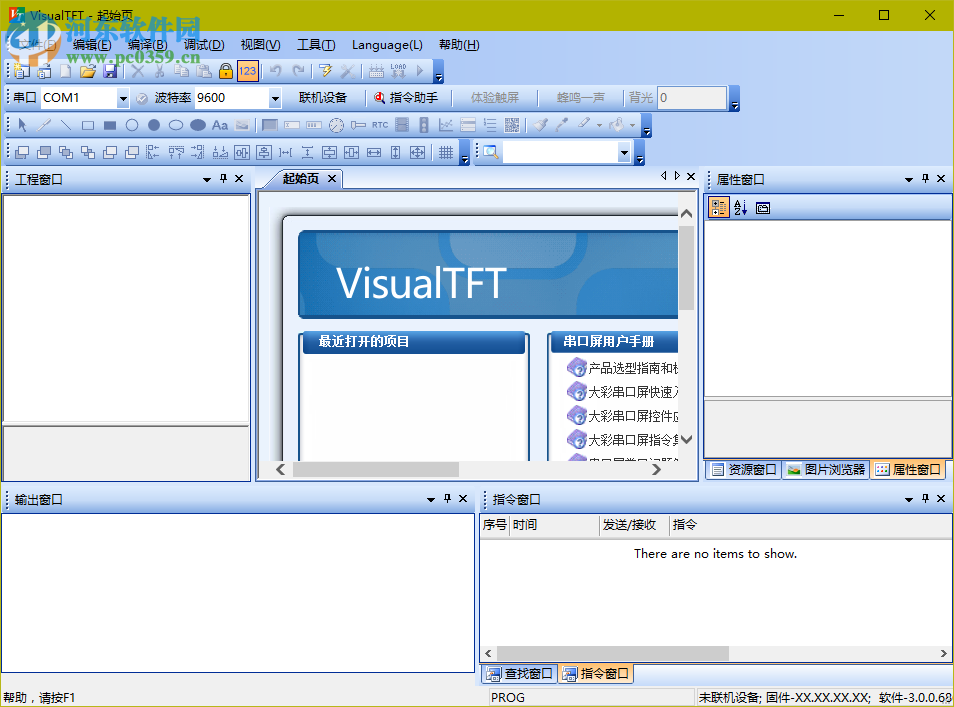Open the 波特率 9600 baud rate dropdown
The height and width of the screenshot is (707, 954).
tap(276, 97)
